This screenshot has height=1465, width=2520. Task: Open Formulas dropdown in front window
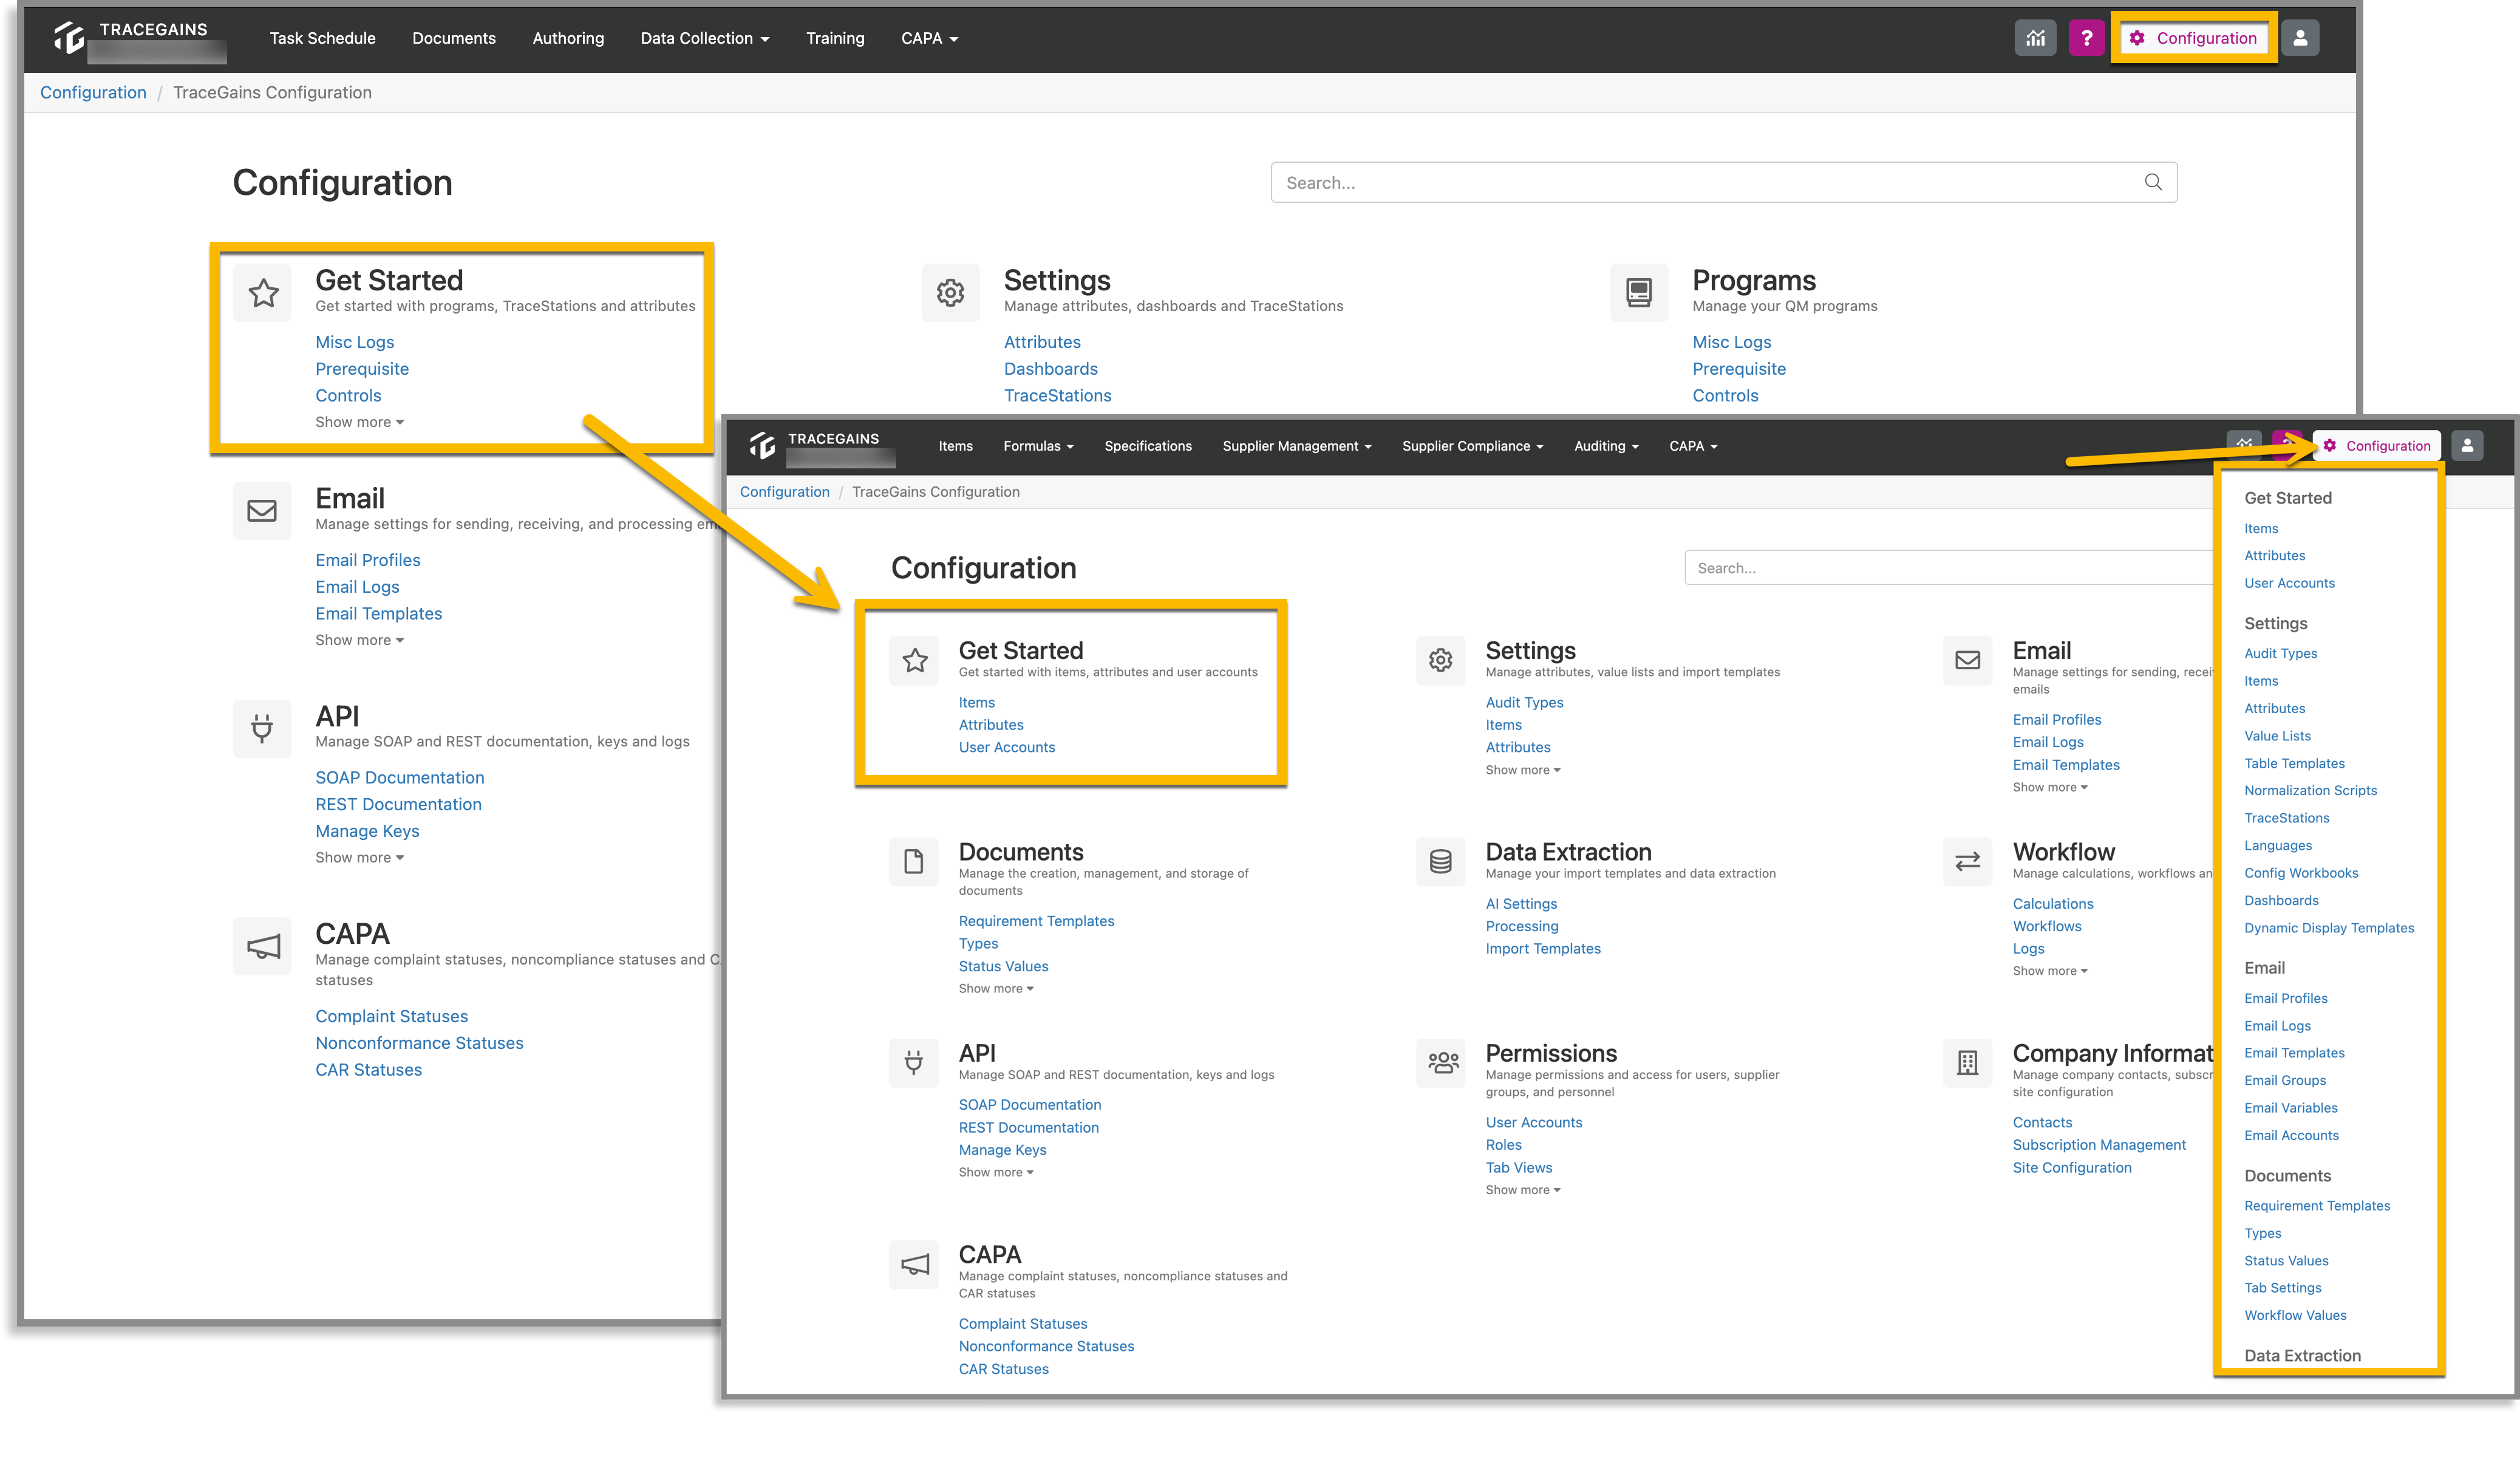coord(1038,446)
